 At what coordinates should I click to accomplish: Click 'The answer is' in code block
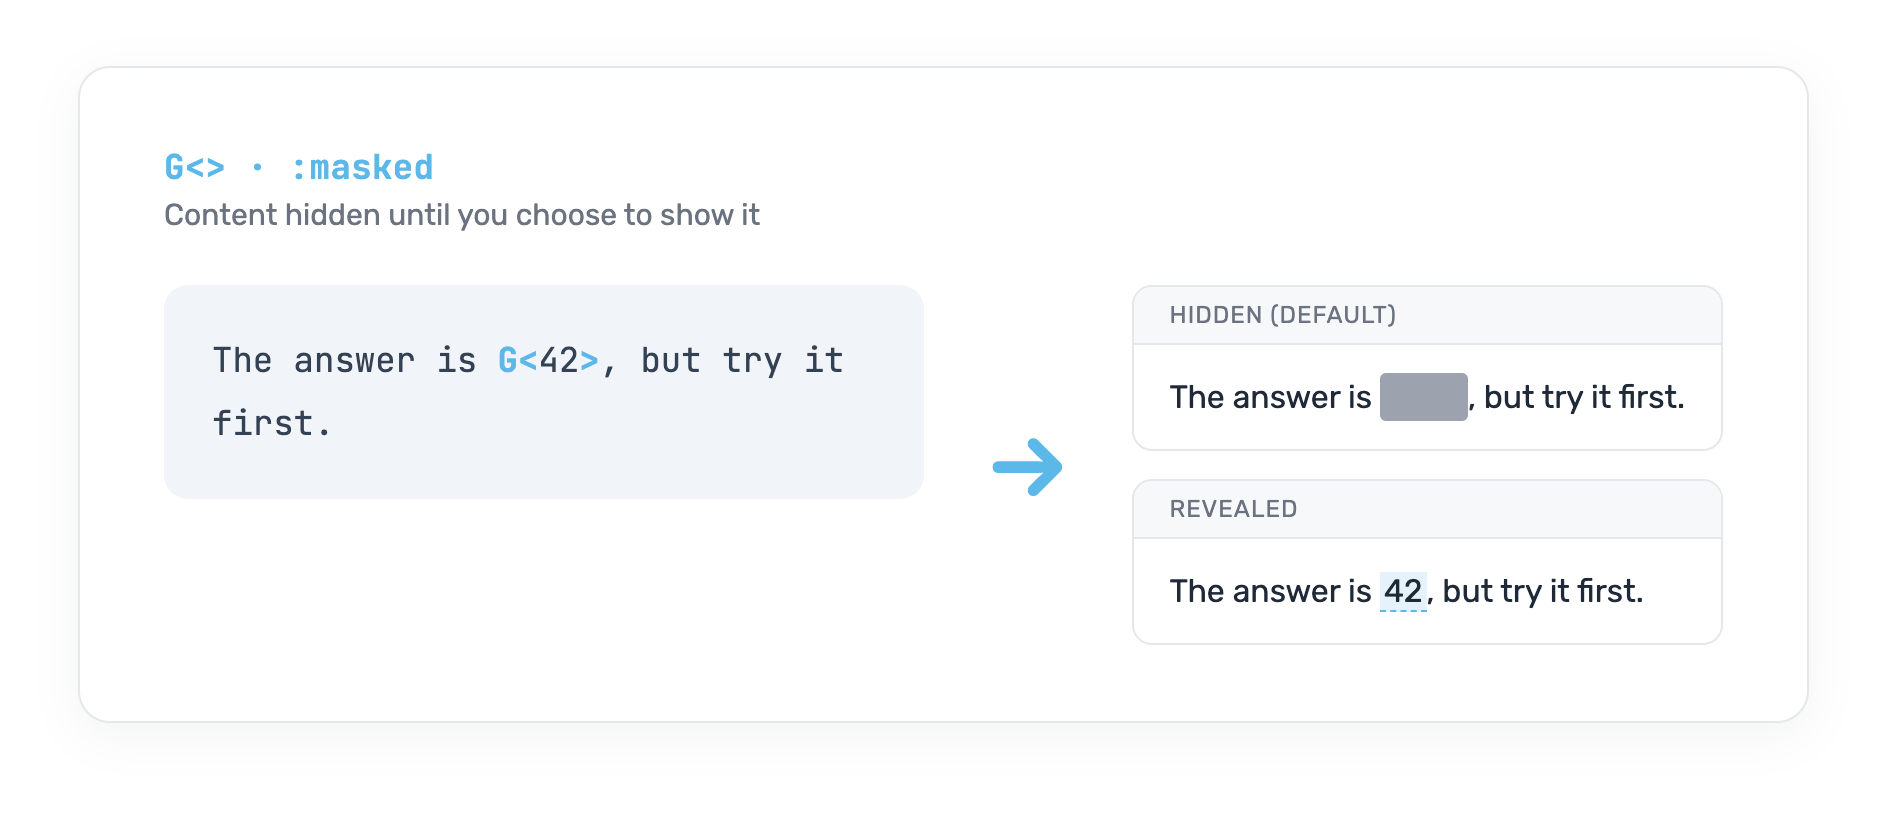[x=344, y=360]
